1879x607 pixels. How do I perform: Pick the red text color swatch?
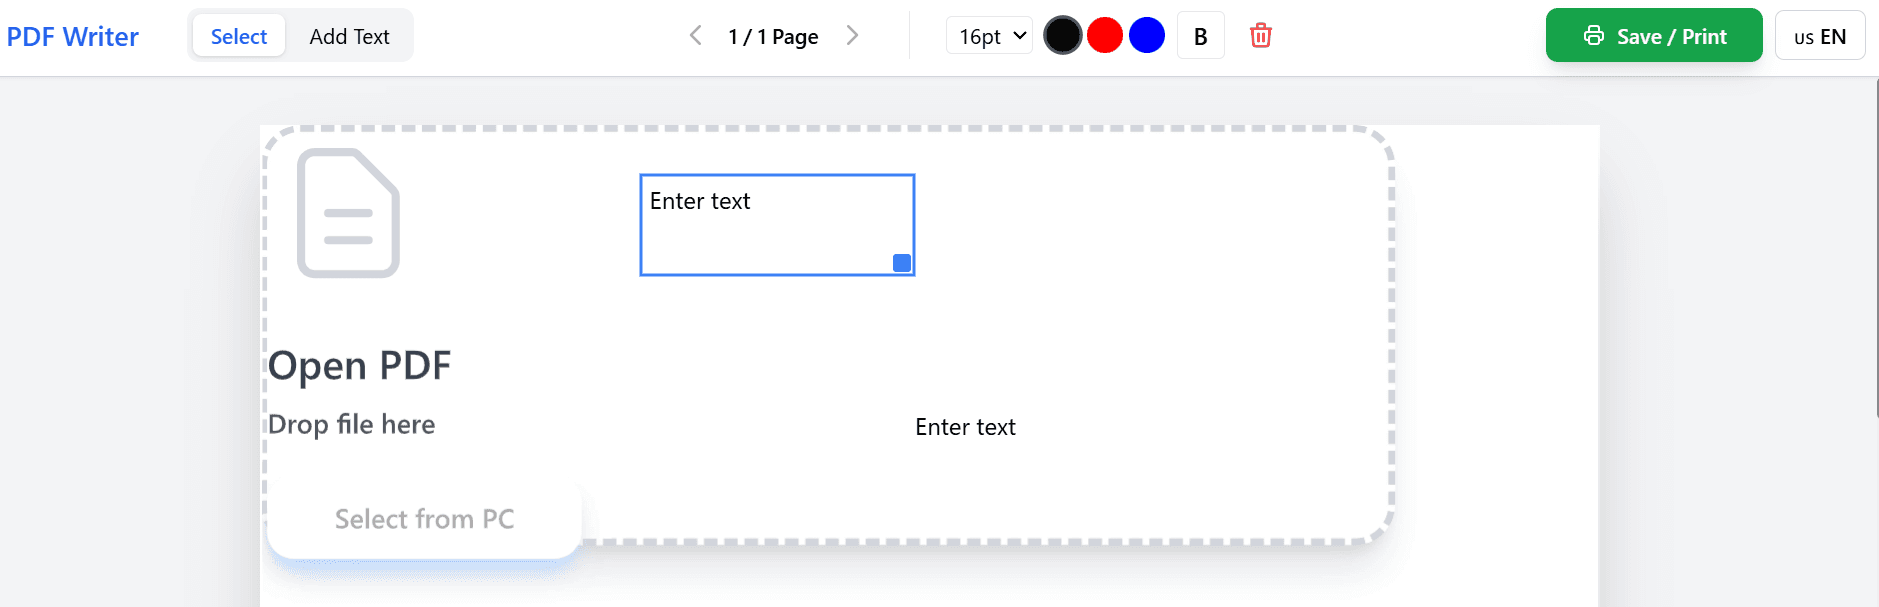click(x=1105, y=35)
